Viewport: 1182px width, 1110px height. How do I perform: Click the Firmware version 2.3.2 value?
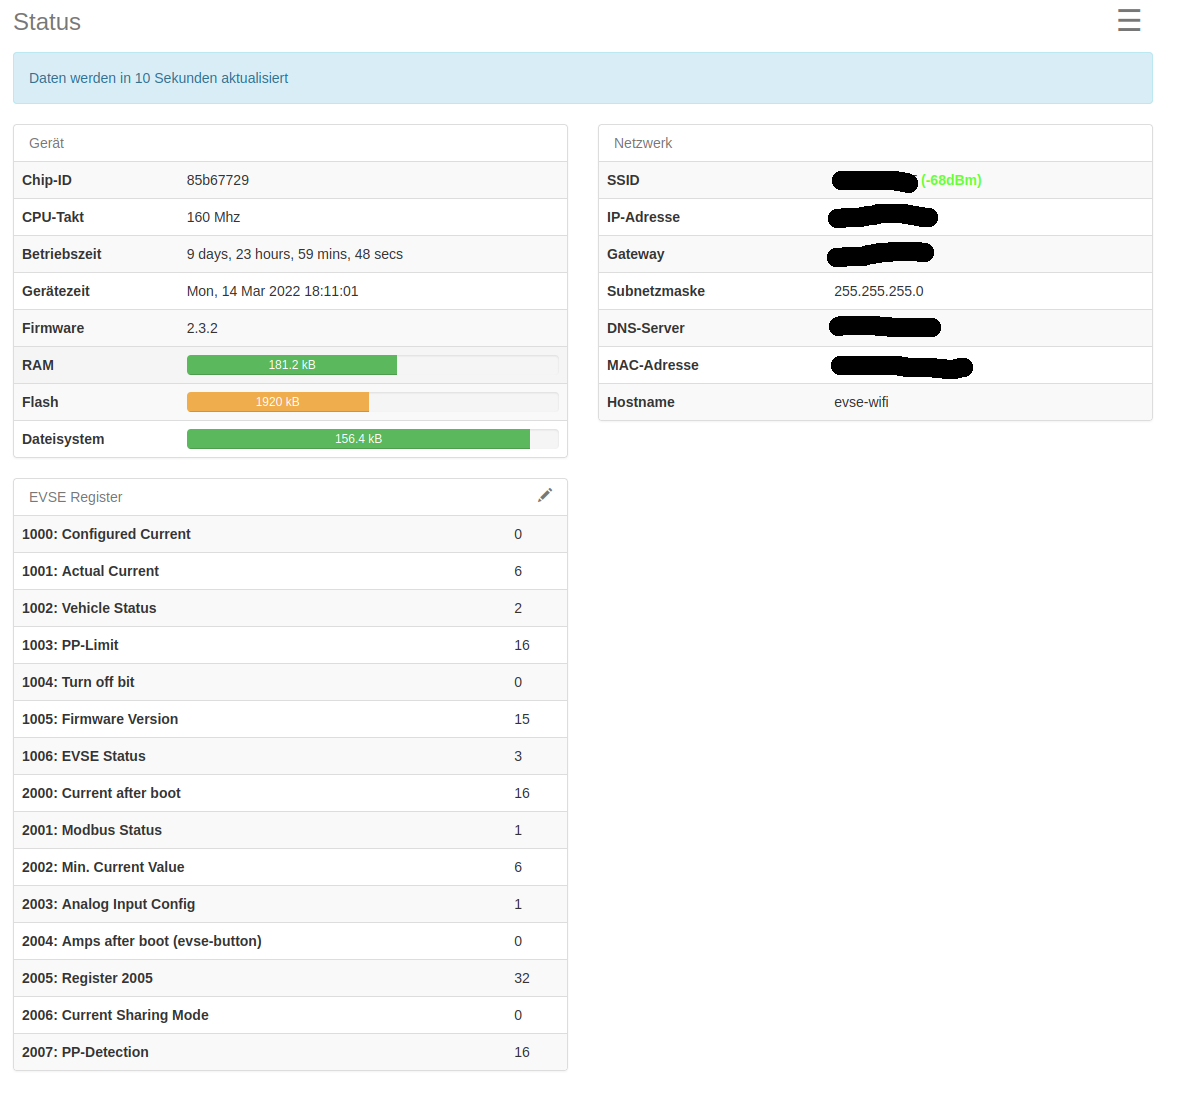click(x=202, y=328)
